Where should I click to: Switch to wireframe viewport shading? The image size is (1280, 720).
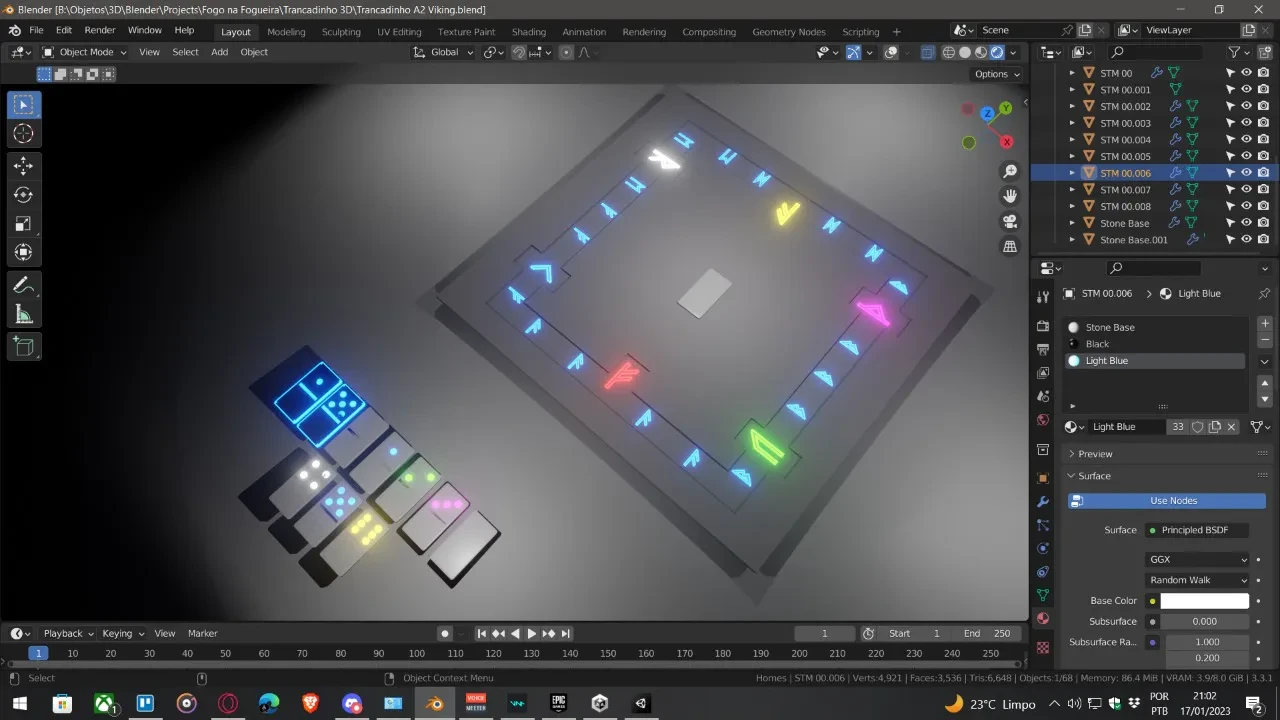pos(949,52)
